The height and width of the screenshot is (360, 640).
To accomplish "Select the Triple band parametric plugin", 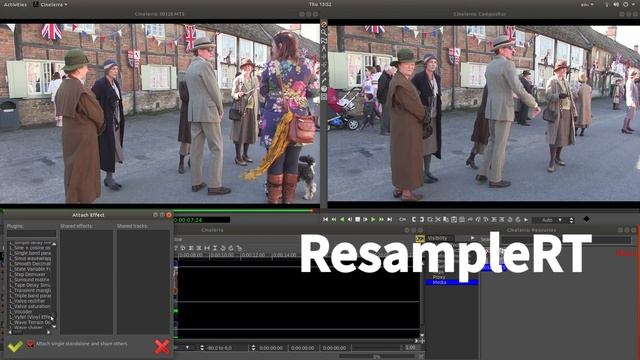I will point(30,296).
